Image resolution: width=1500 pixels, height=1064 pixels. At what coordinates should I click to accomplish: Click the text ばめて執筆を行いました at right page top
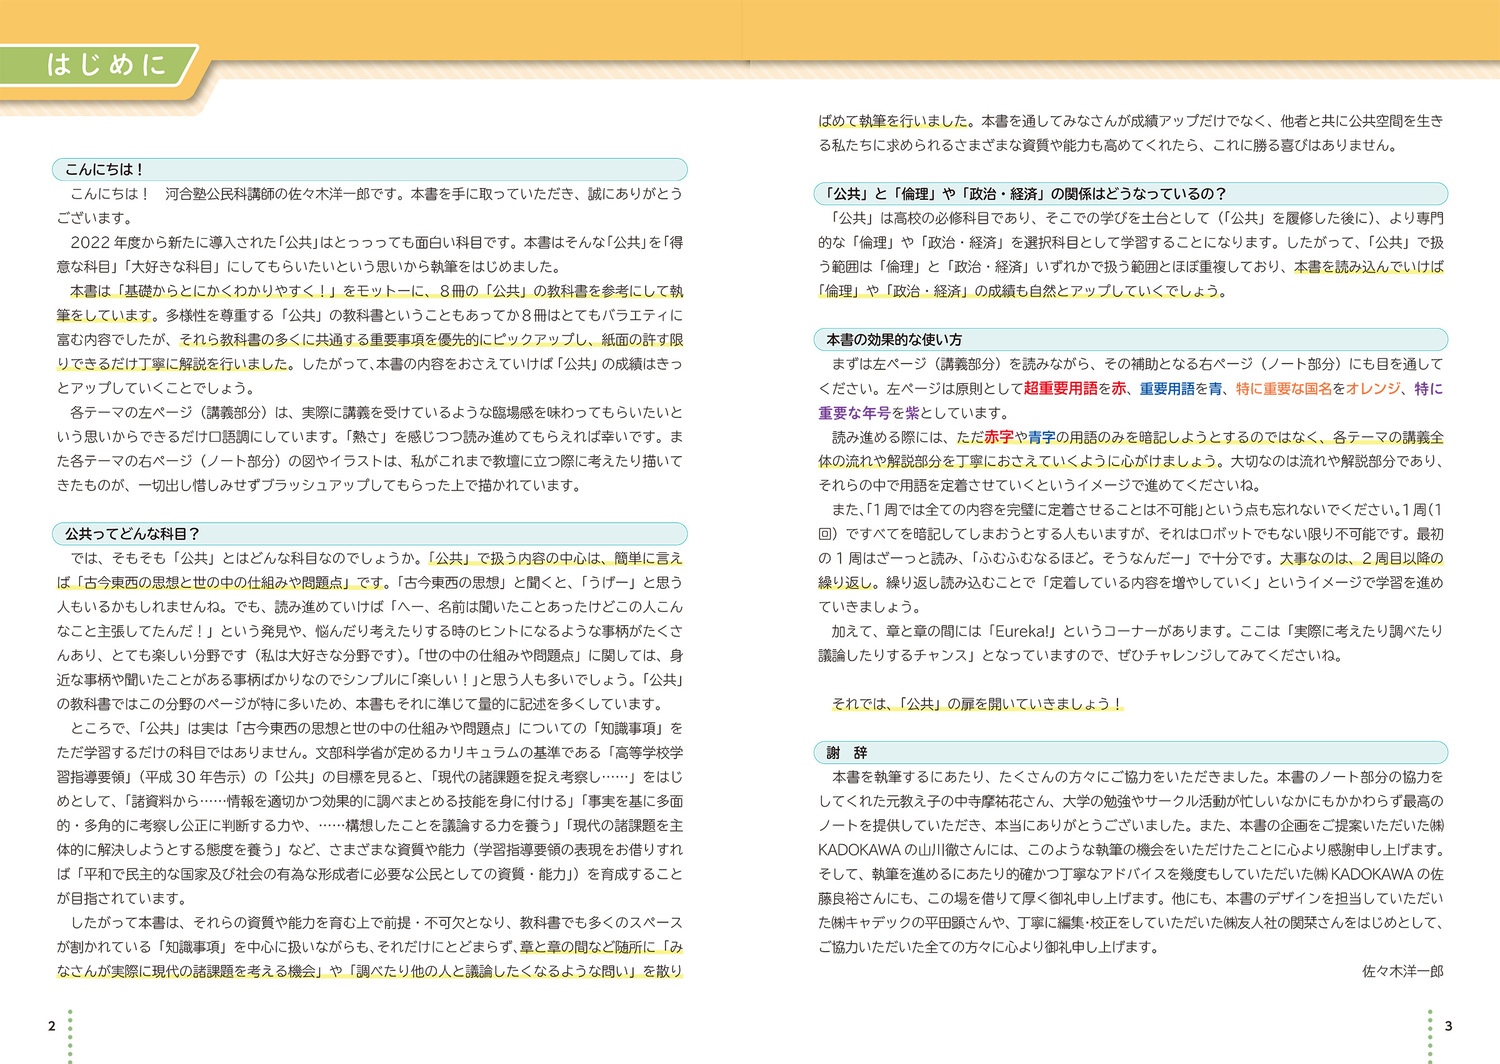tap(893, 121)
